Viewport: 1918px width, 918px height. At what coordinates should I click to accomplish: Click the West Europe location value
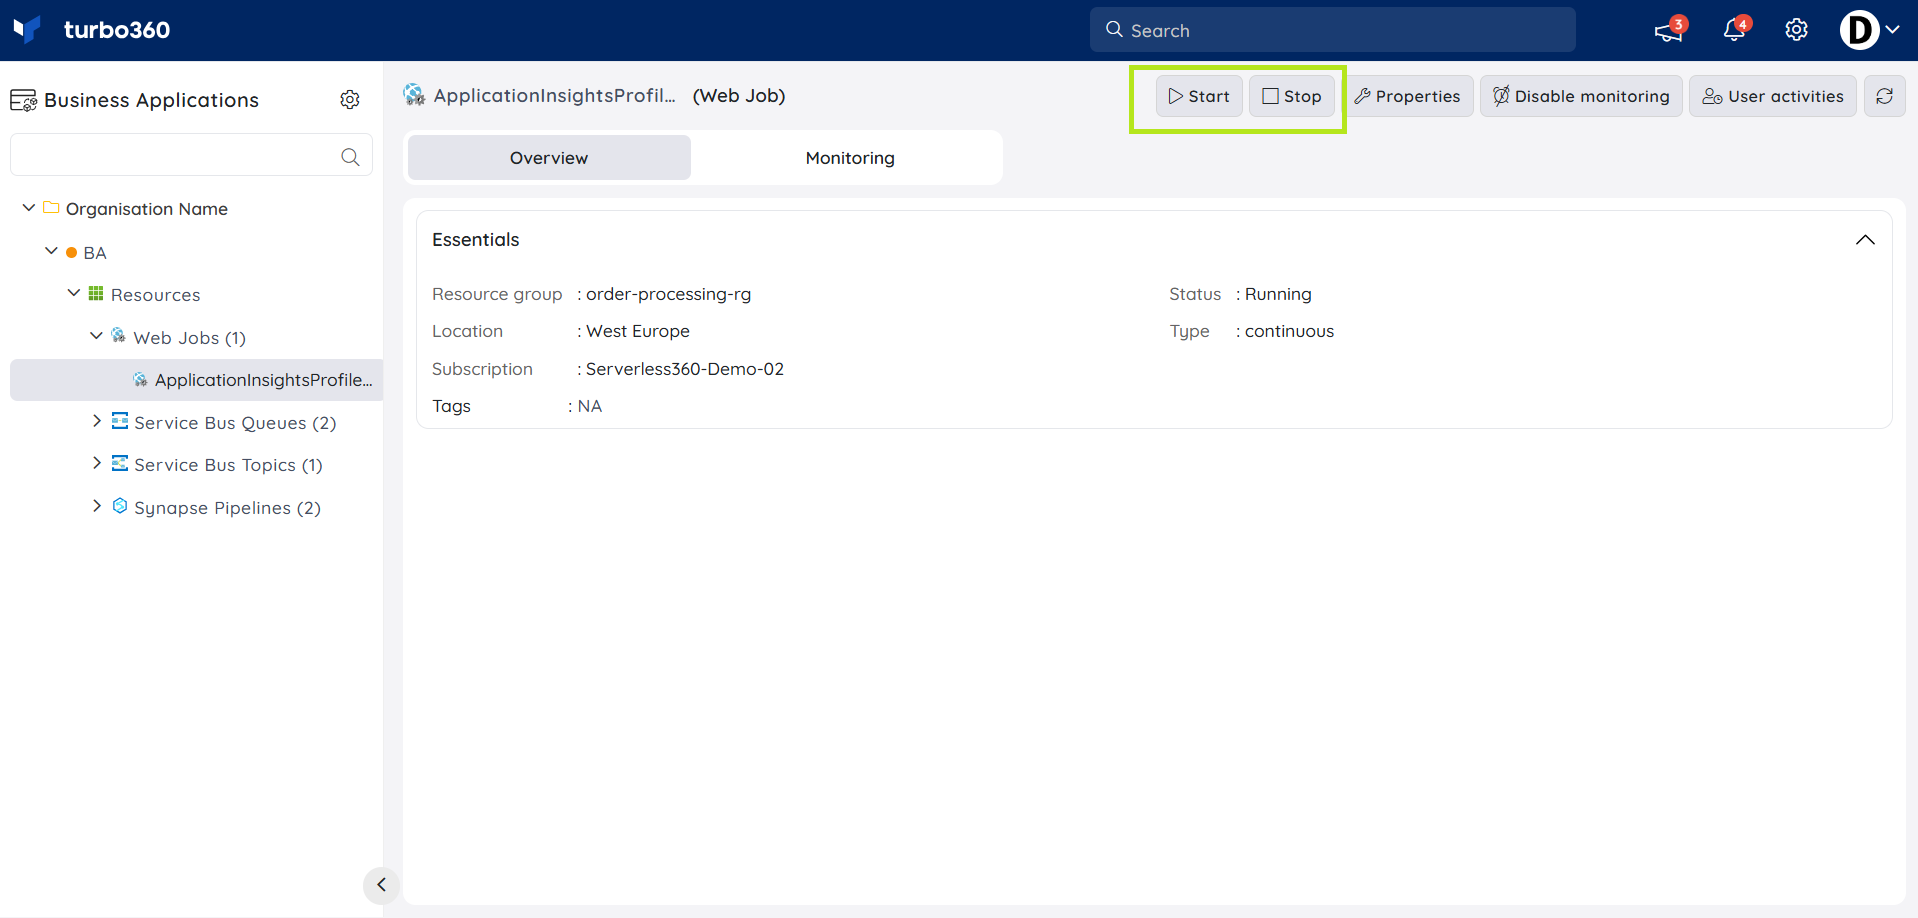pos(638,331)
